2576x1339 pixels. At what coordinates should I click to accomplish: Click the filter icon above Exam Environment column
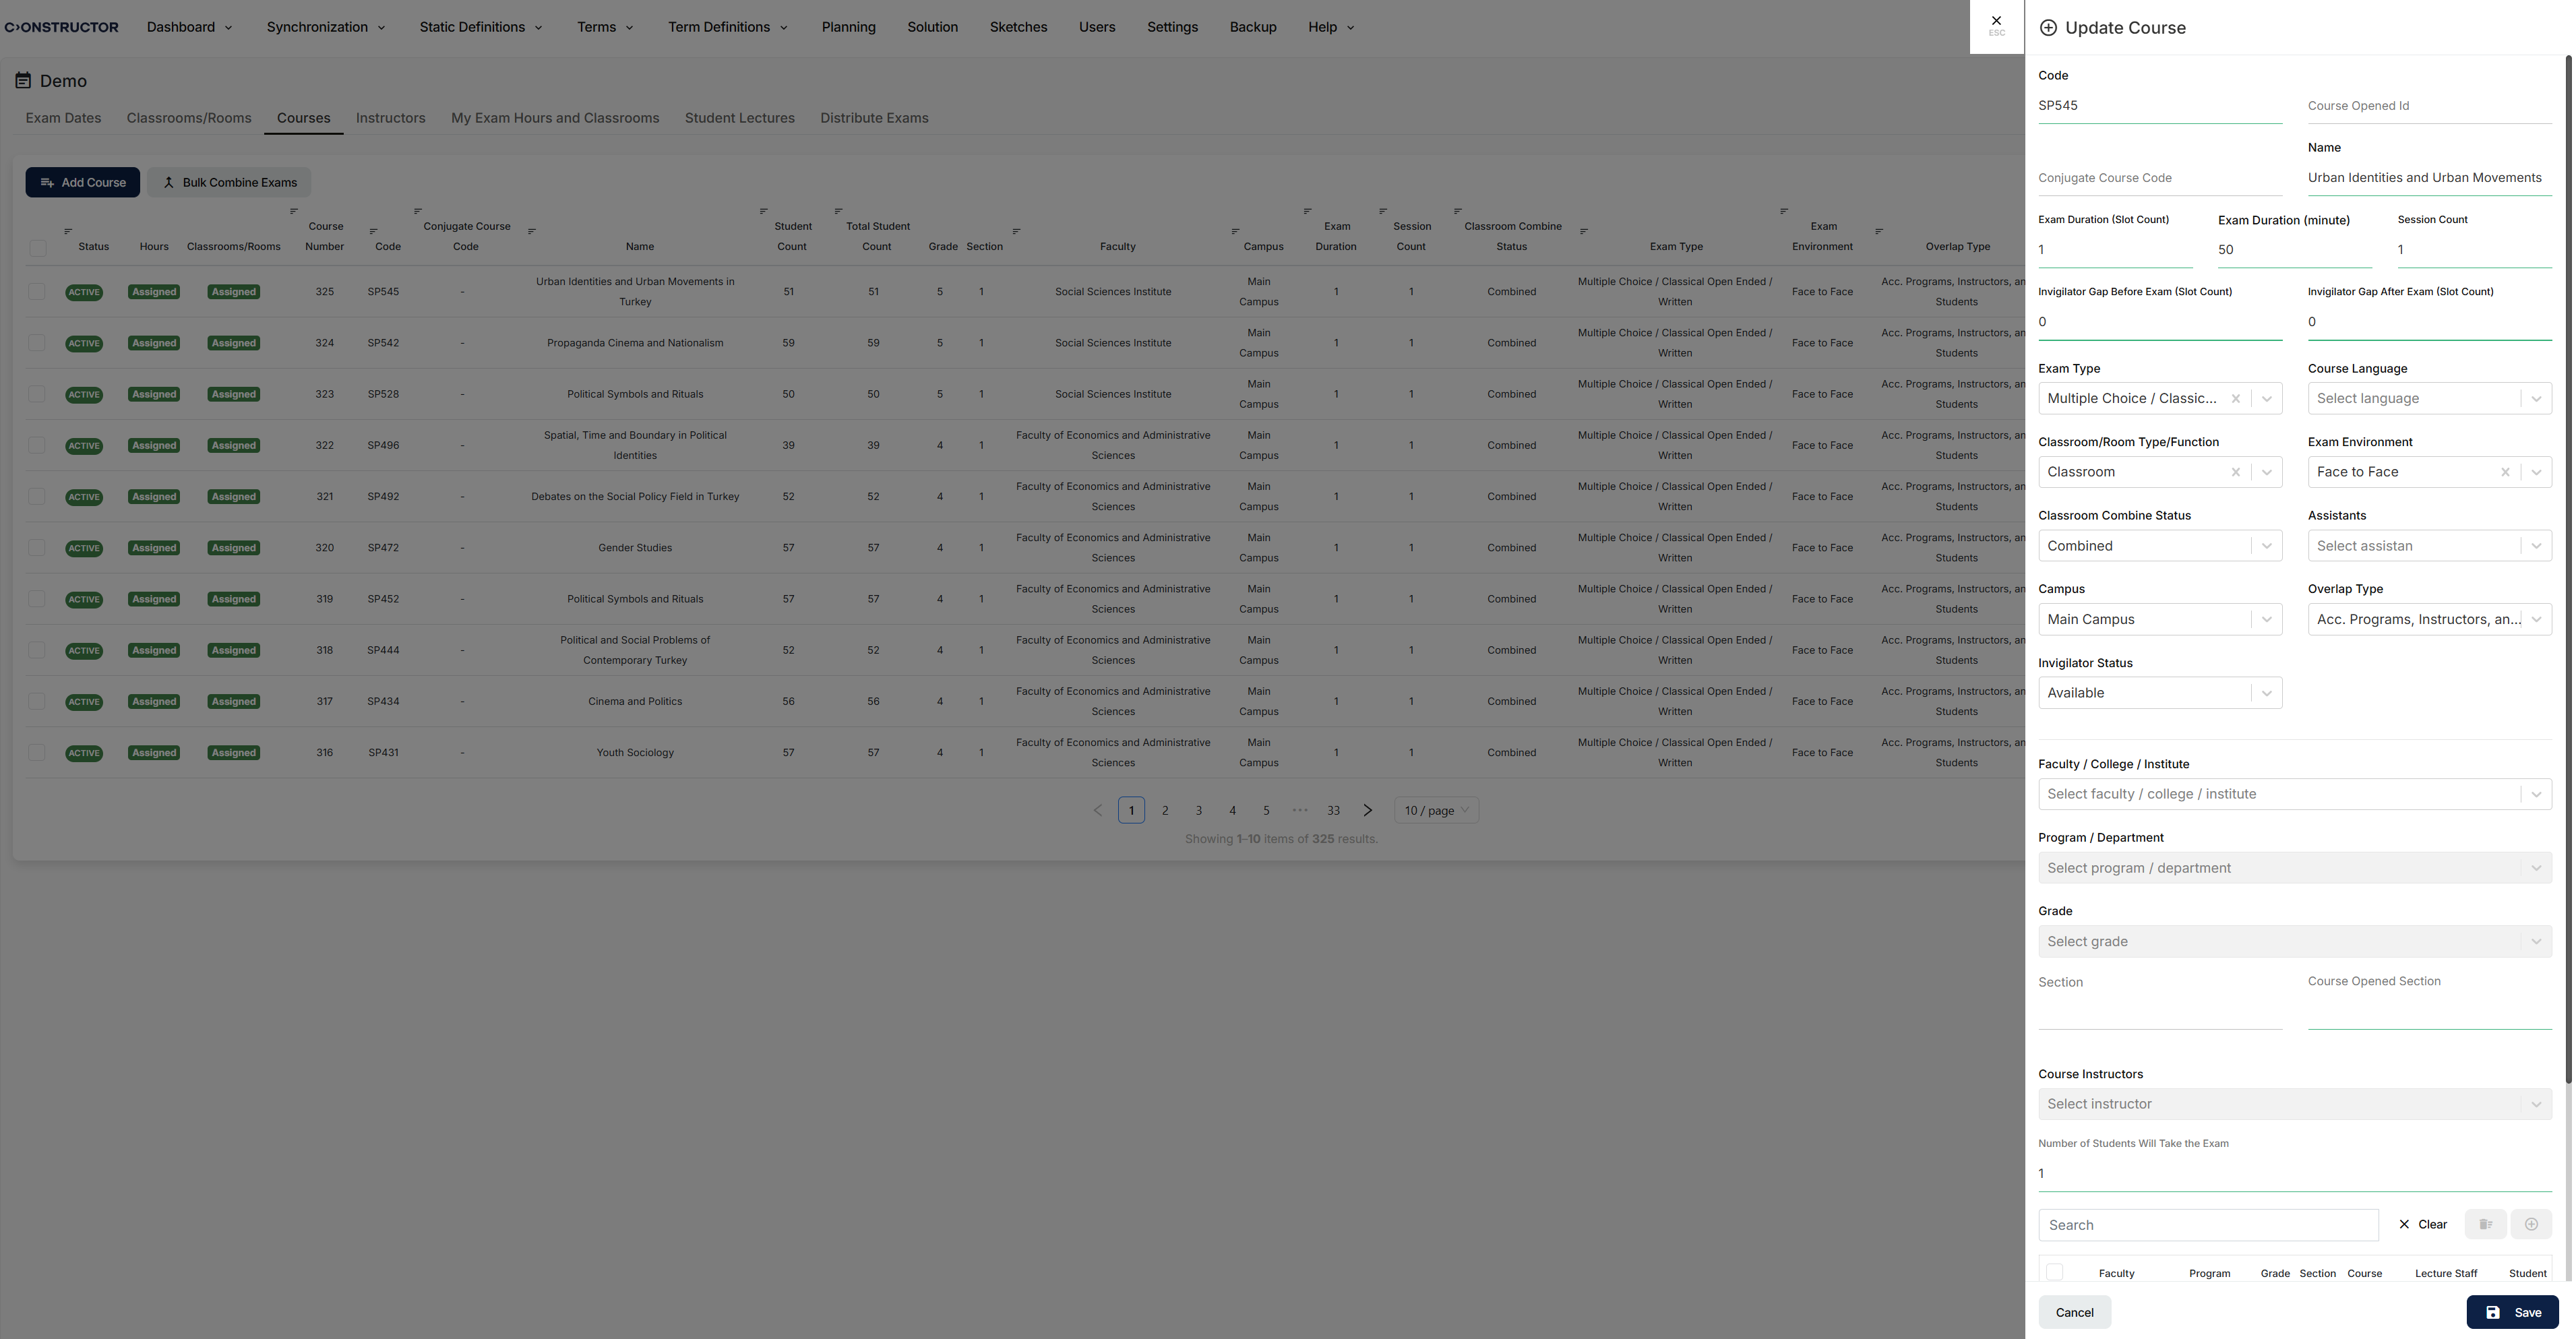tap(1785, 211)
